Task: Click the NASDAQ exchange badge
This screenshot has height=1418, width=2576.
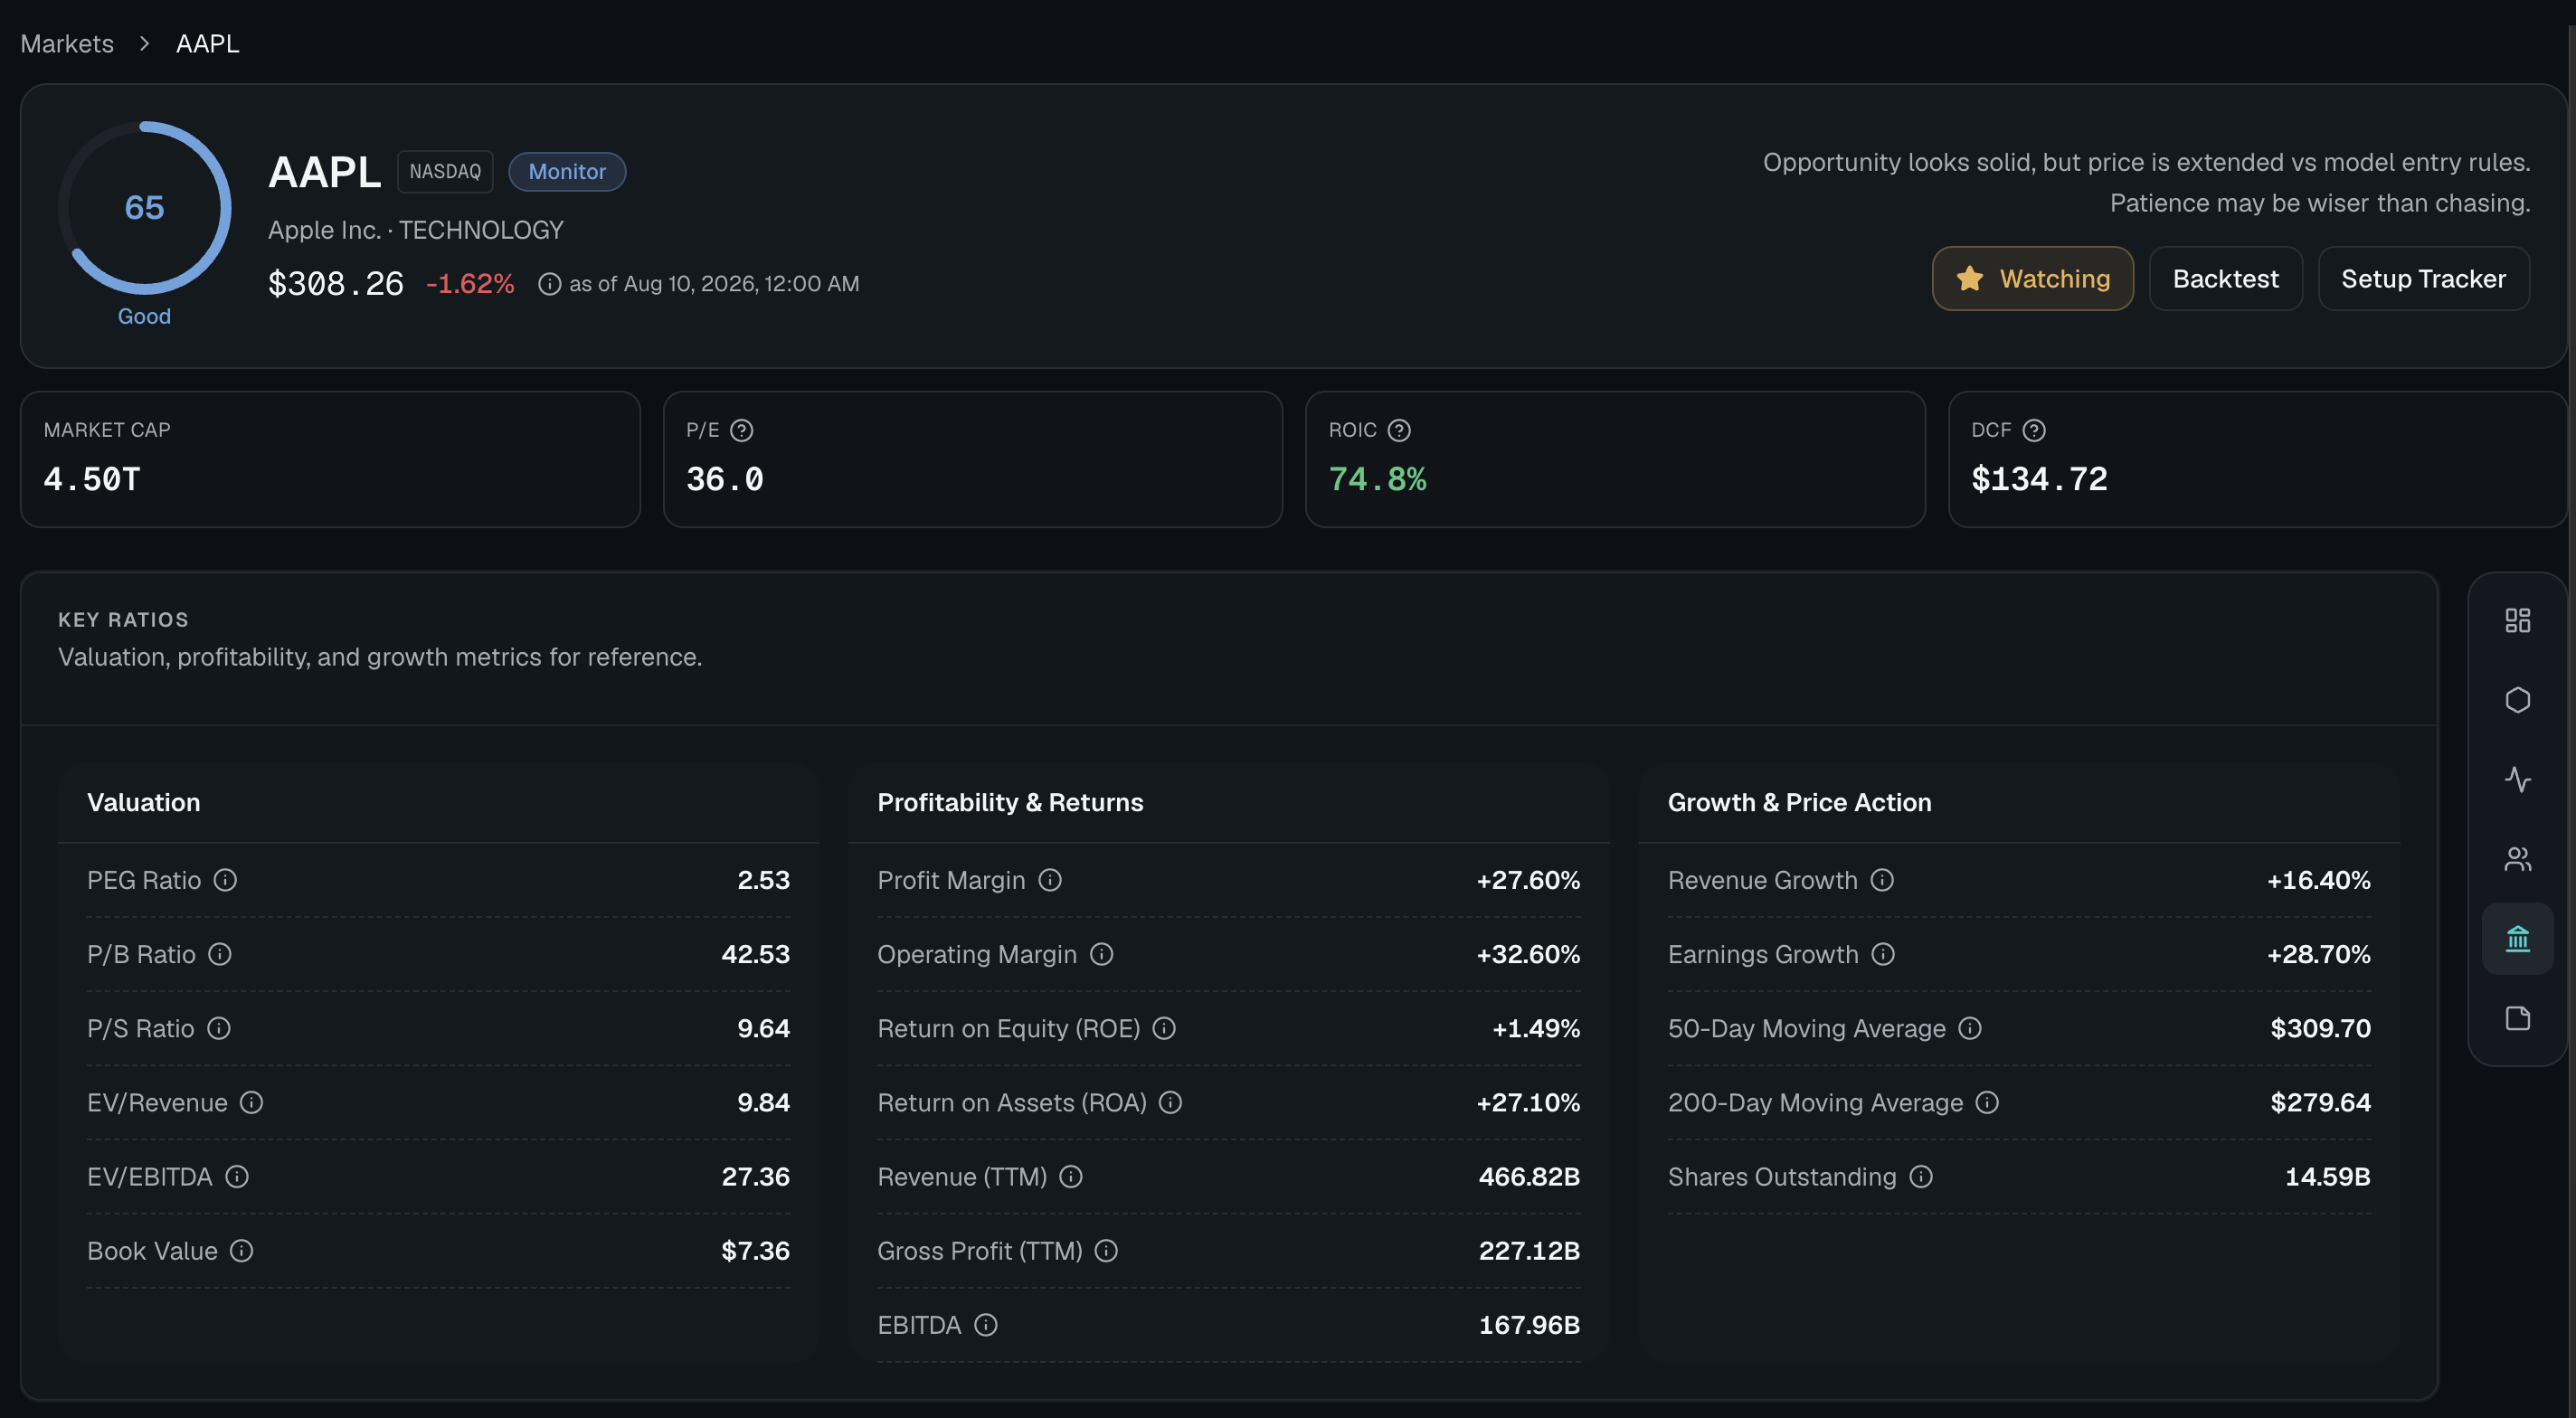Action: (445, 172)
